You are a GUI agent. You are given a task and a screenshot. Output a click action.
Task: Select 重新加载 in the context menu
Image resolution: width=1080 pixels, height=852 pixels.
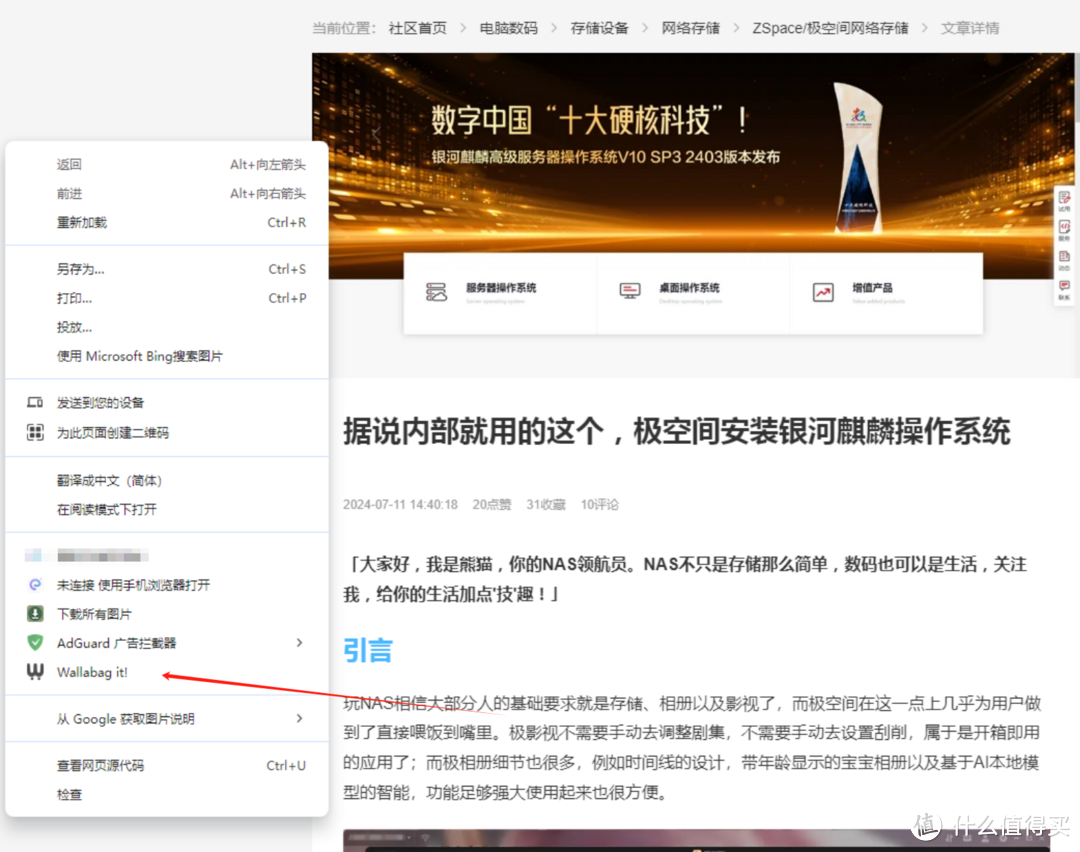tap(82, 223)
